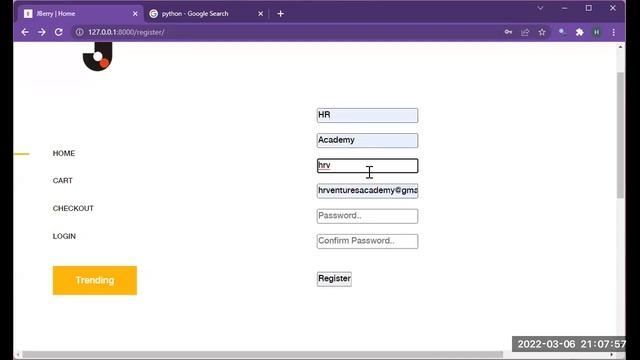640x360 pixels.
Task: Open a new browser tab
Action: [x=280, y=13]
